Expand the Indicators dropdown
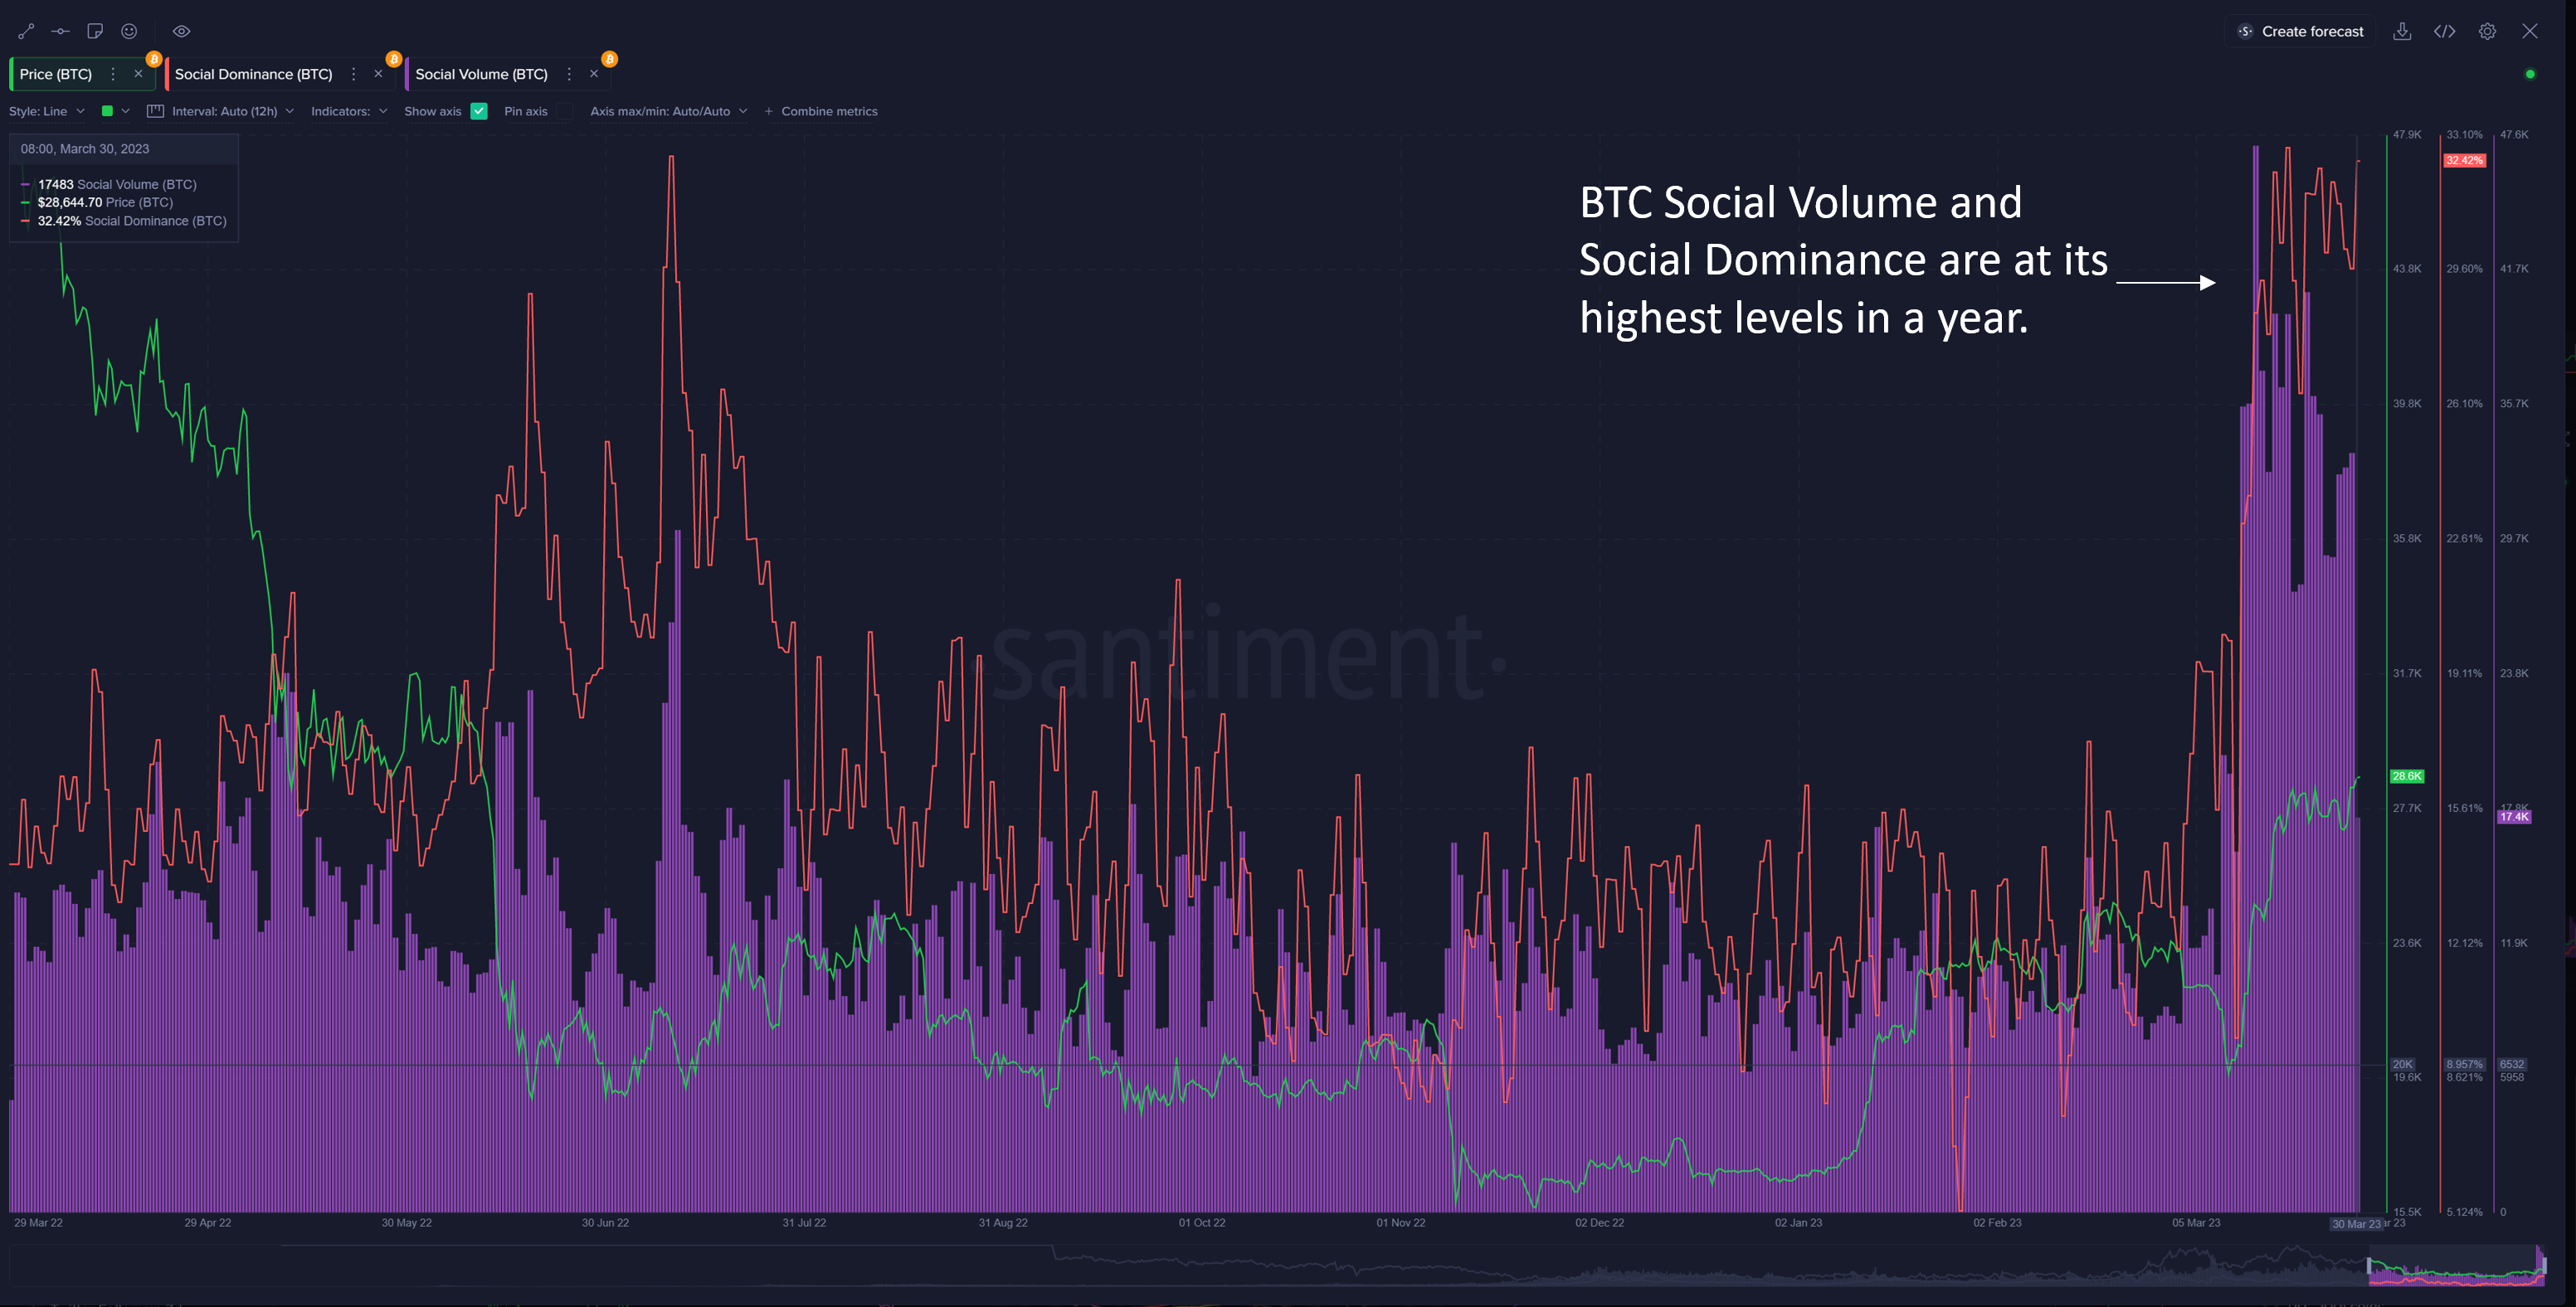The image size is (2576, 1307). pyautogui.click(x=349, y=111)
